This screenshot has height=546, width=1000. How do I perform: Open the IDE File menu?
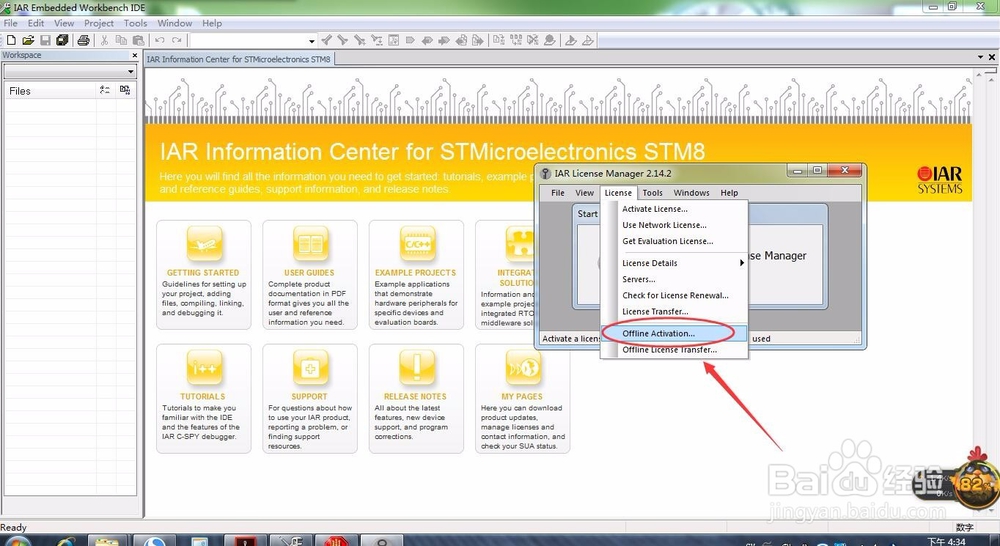10,23
